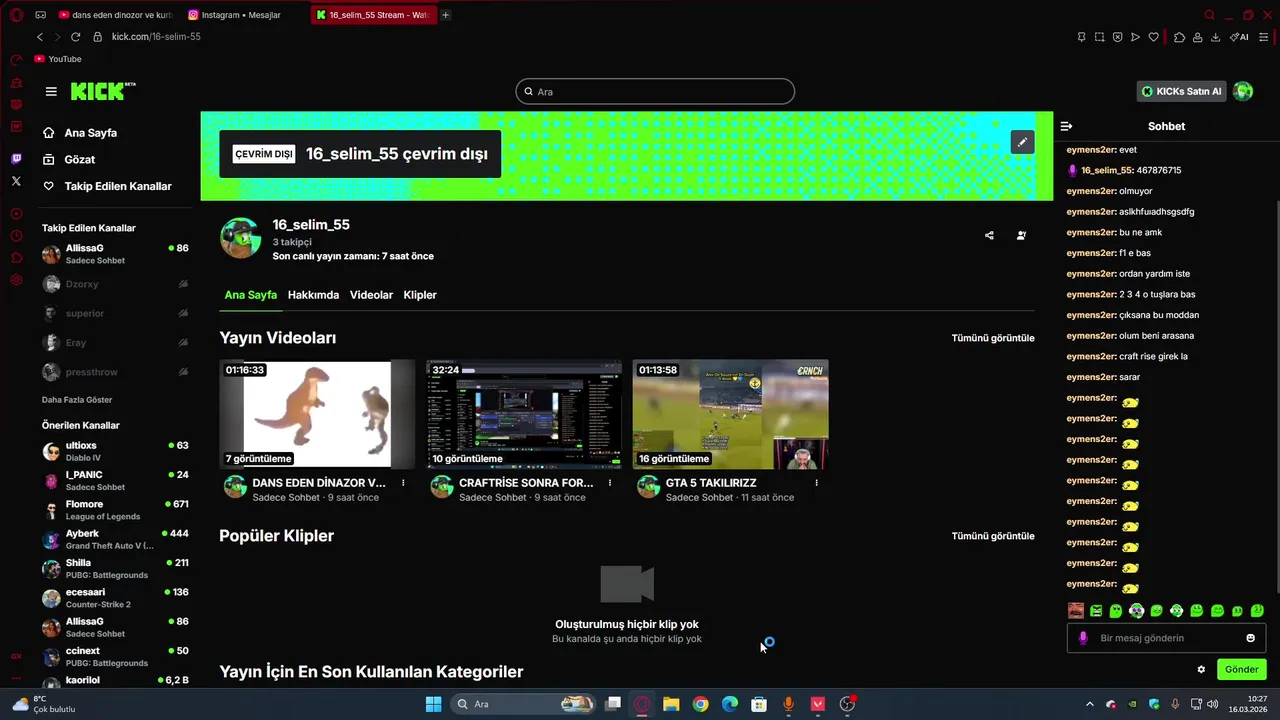The height and width of the screenshot is (720, 1280).
Task: Open AllissaG in followed channels list
Action: 115,254
